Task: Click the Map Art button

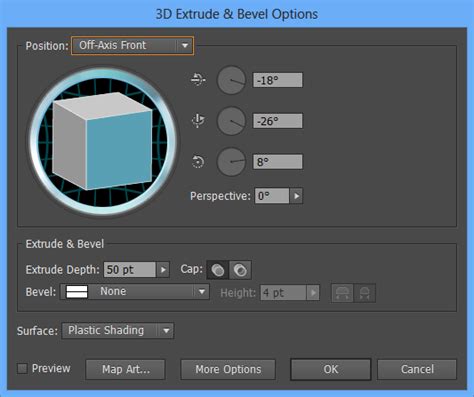Action: 125,369
